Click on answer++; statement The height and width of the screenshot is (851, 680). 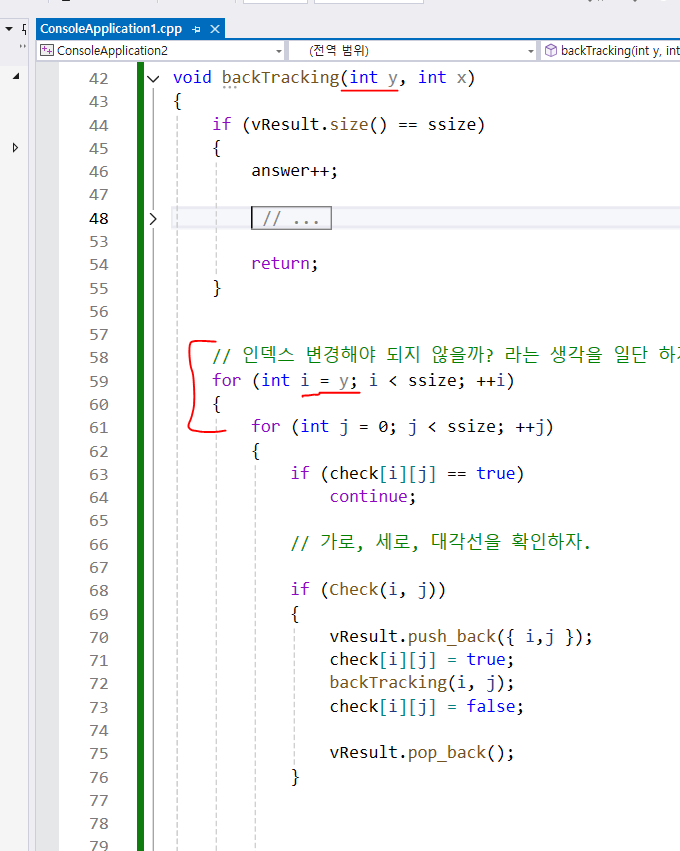294,171
